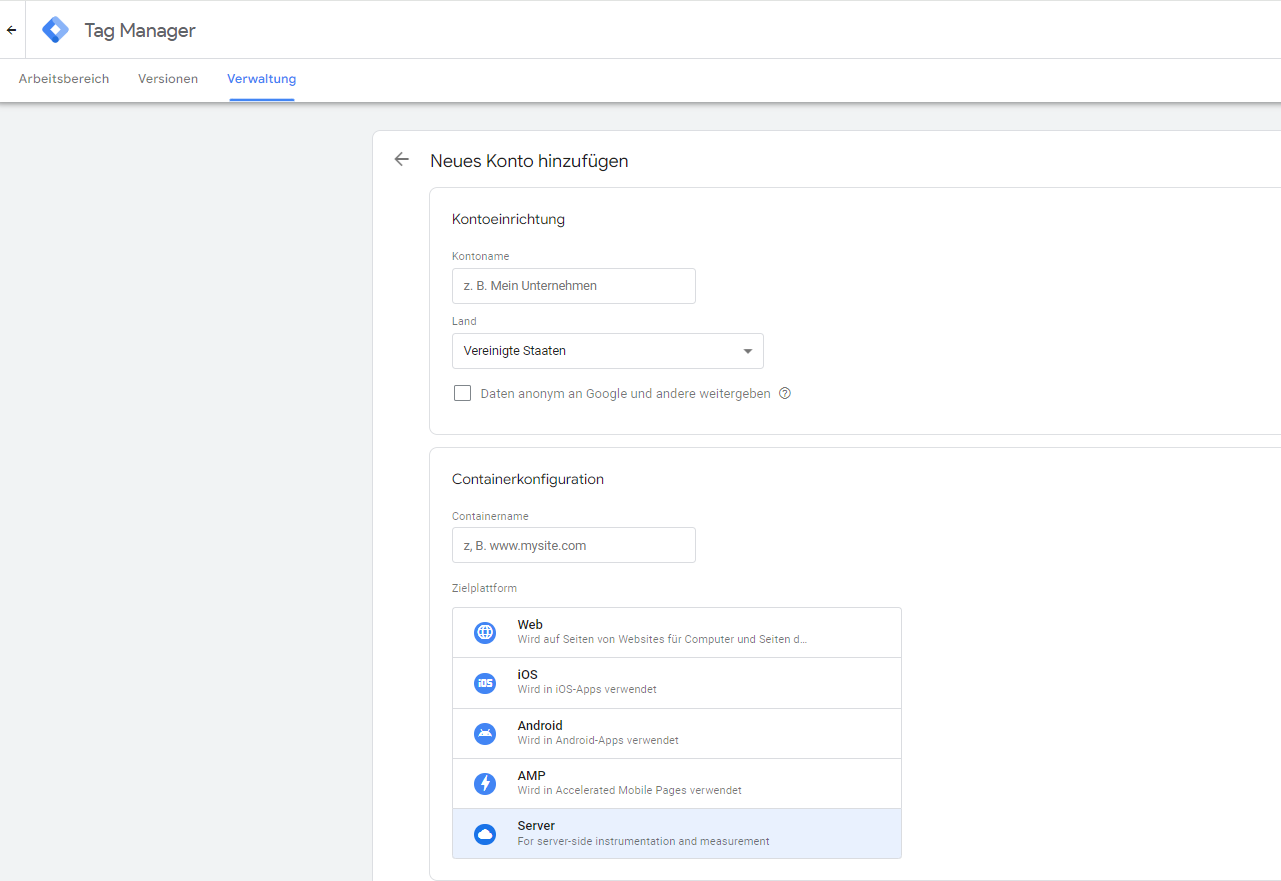The height and width of the screenshot is (881, 1281).
Task: Focus the Containername input field
Action: click(574, 545)
